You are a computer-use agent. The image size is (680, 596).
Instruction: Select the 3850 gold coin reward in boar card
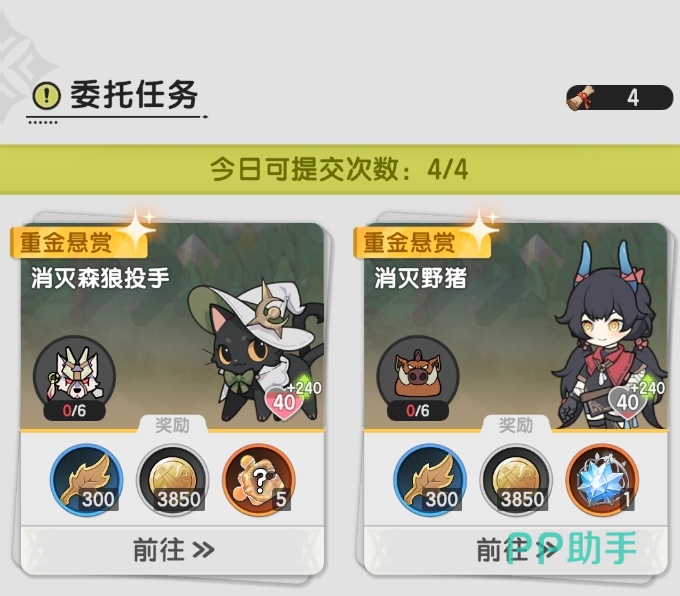[516, 480]
